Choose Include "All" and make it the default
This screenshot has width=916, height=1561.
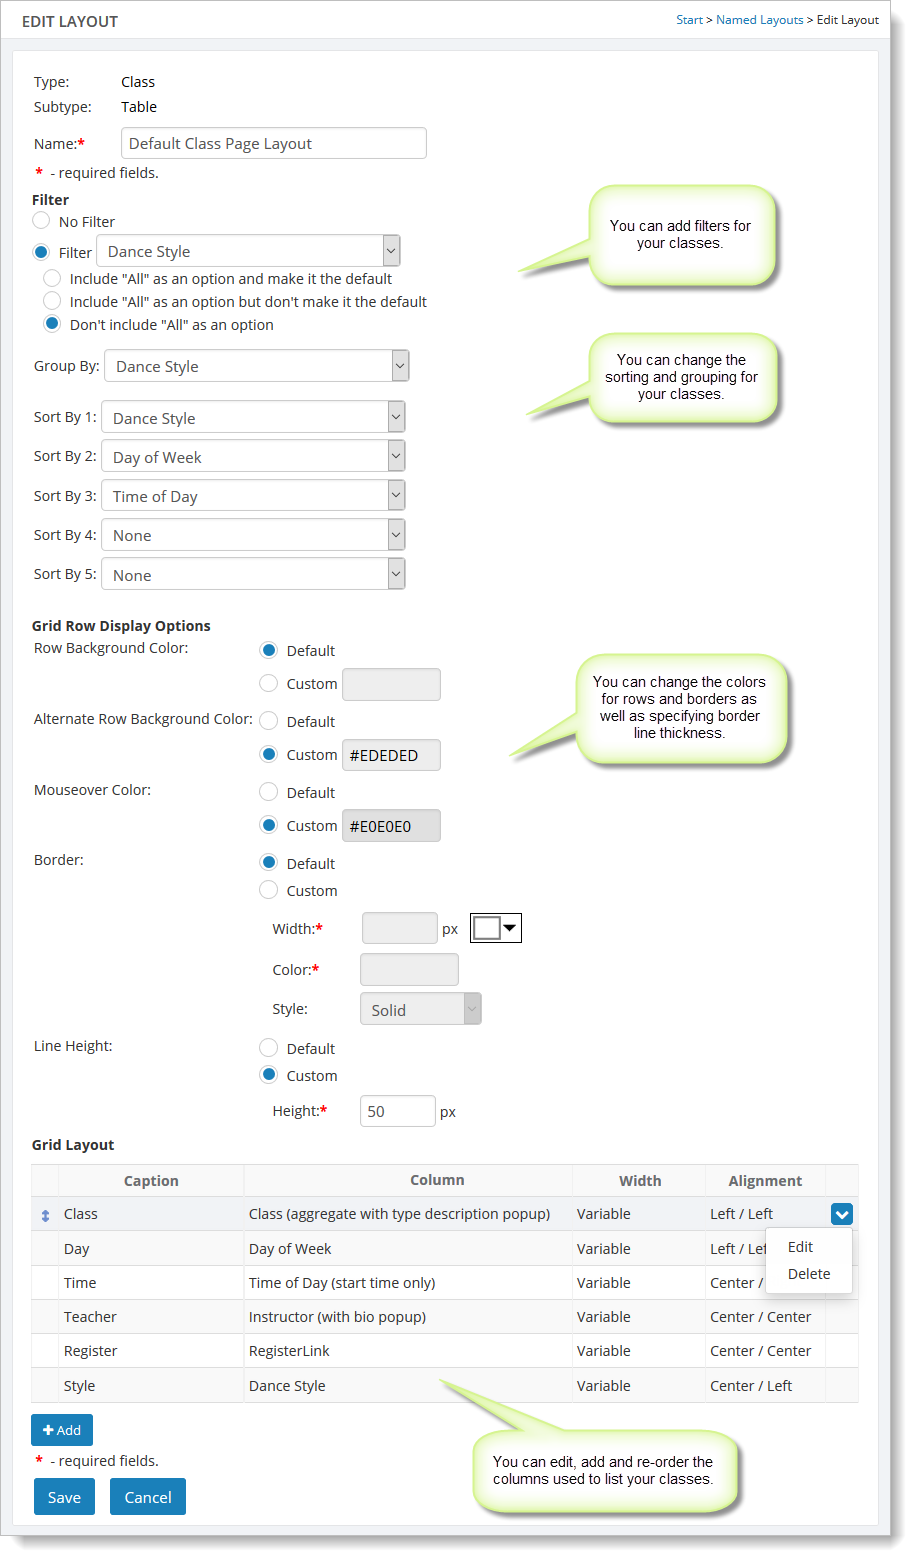tap(52, 278)
